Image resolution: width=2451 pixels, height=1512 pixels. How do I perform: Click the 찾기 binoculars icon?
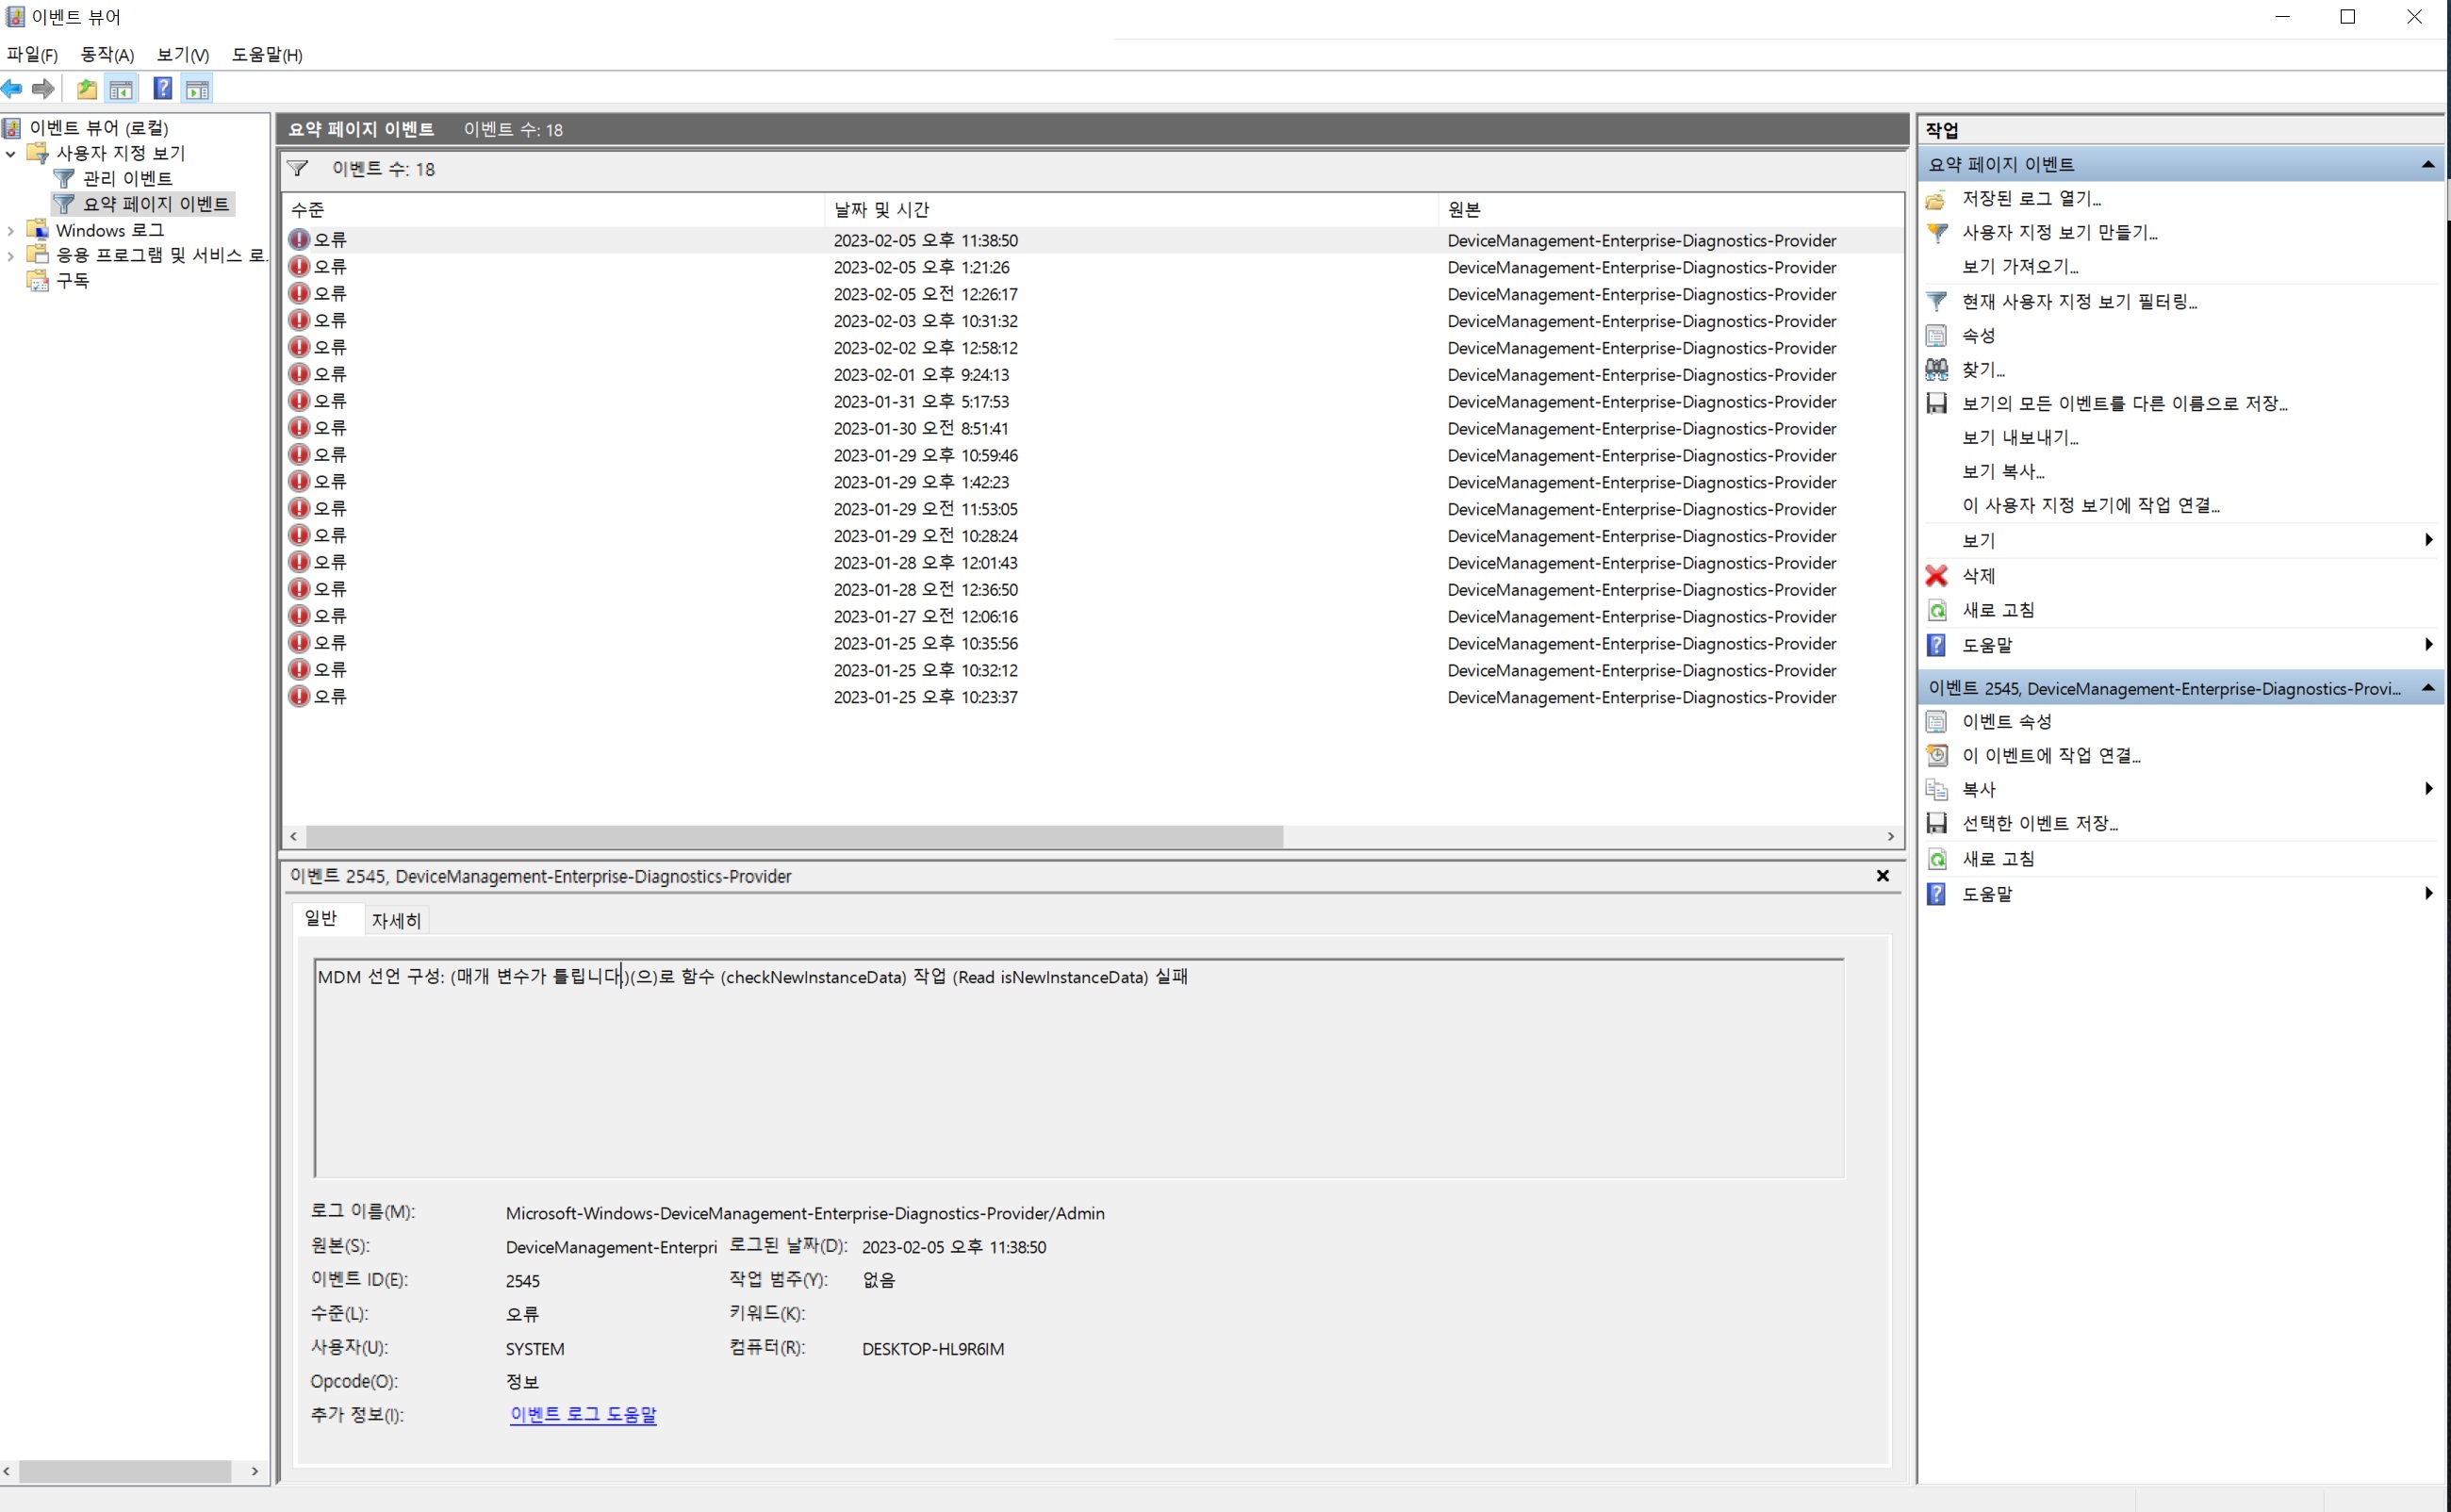click(1936, 369)
